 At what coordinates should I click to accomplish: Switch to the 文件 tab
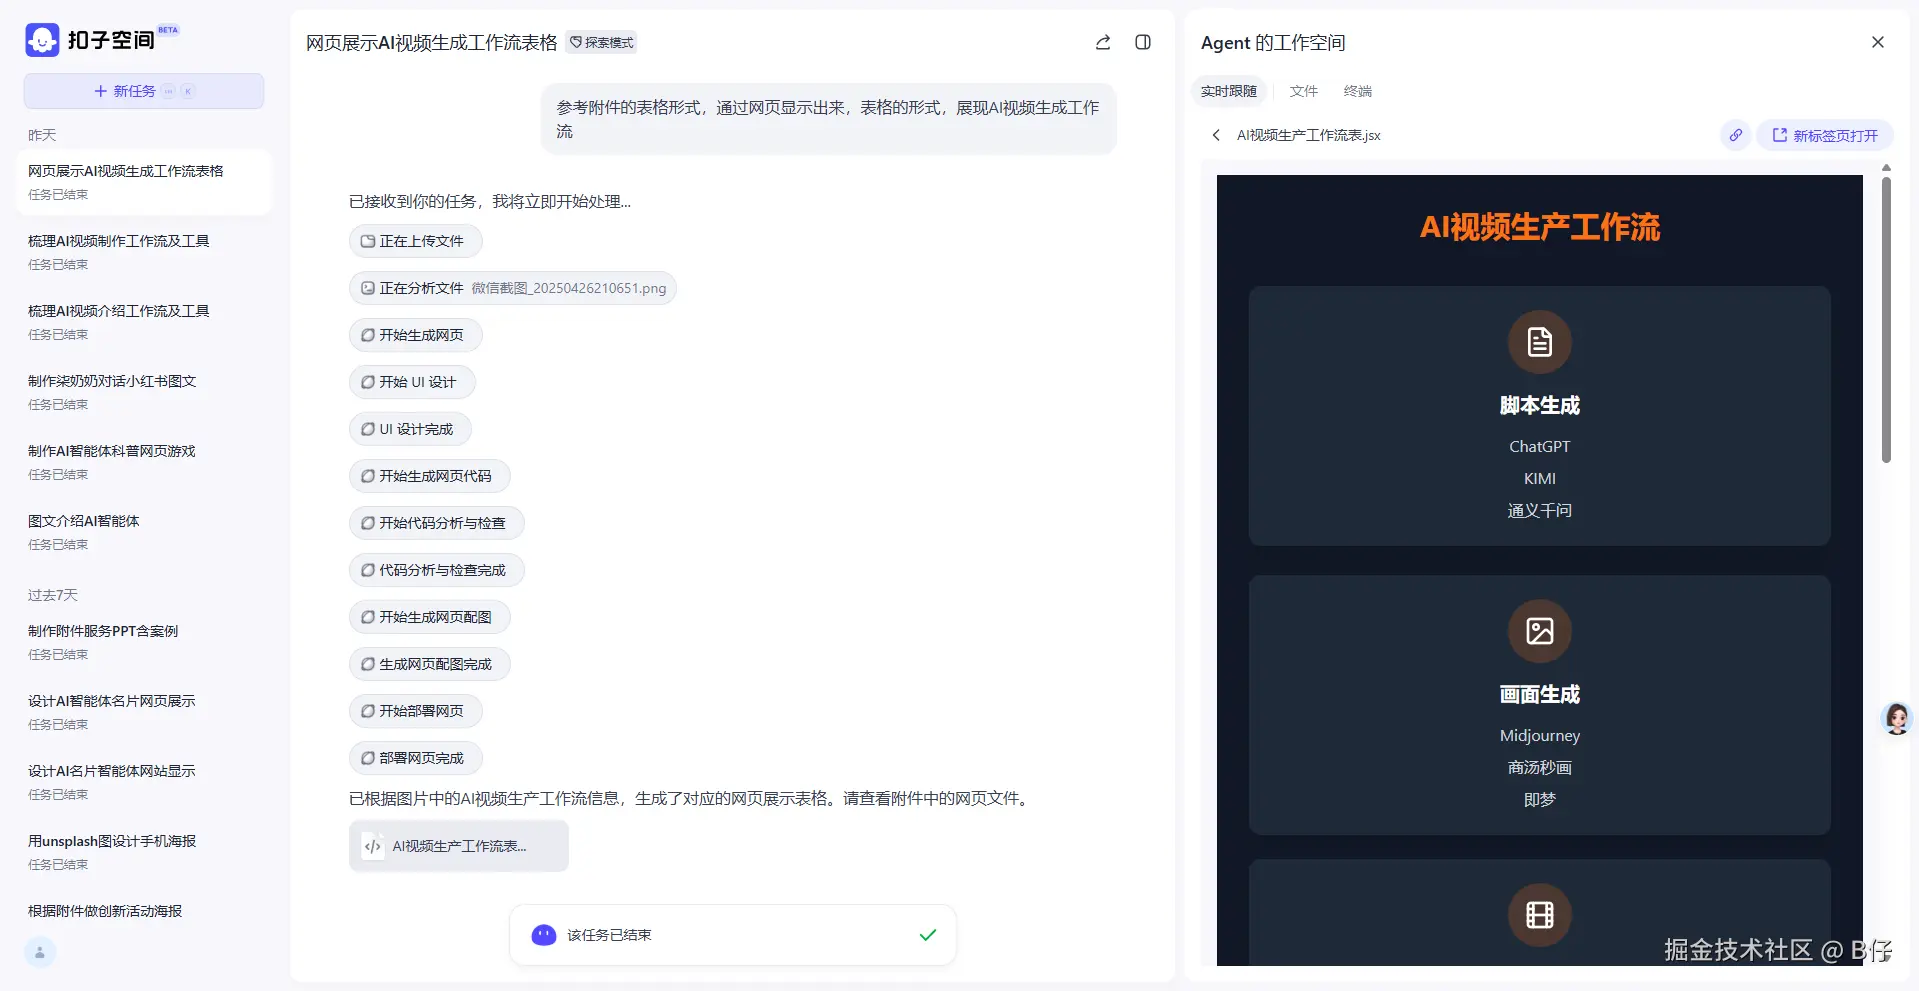pos(1304,91)
